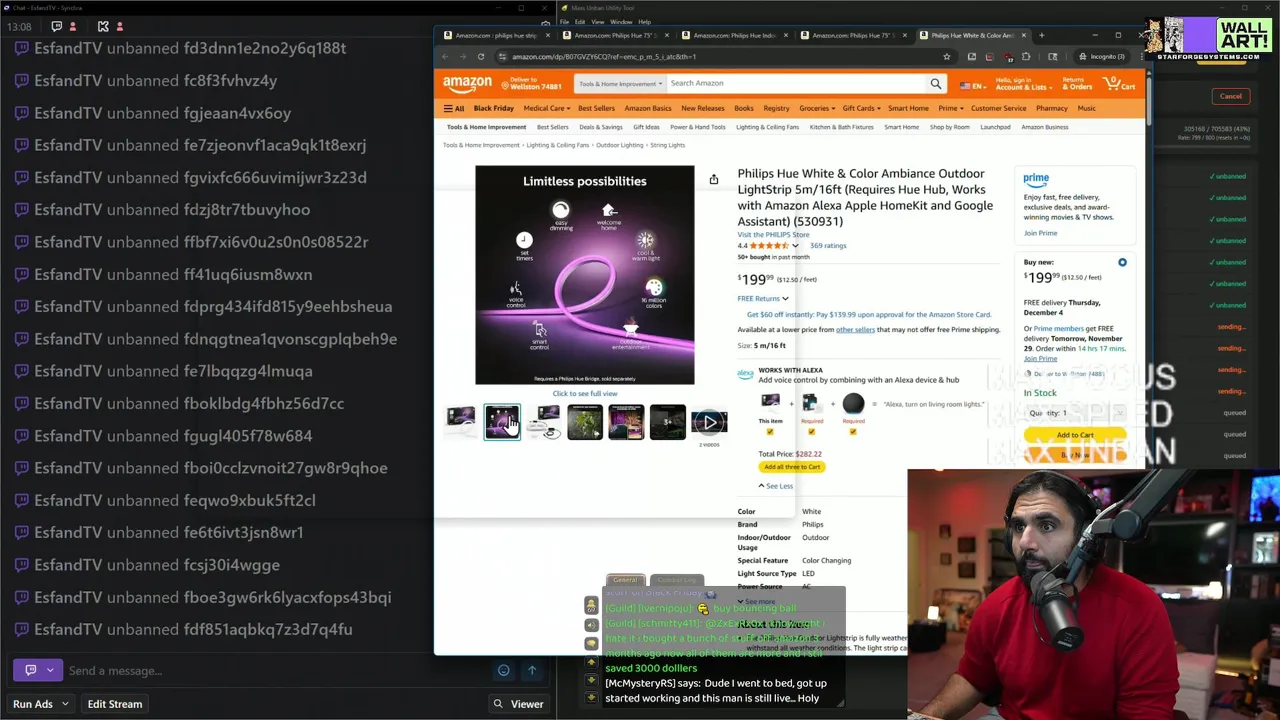Click the Join Prime link
The width and height of the screenshot is (1280, 720).
click(x=1040, y=233)
